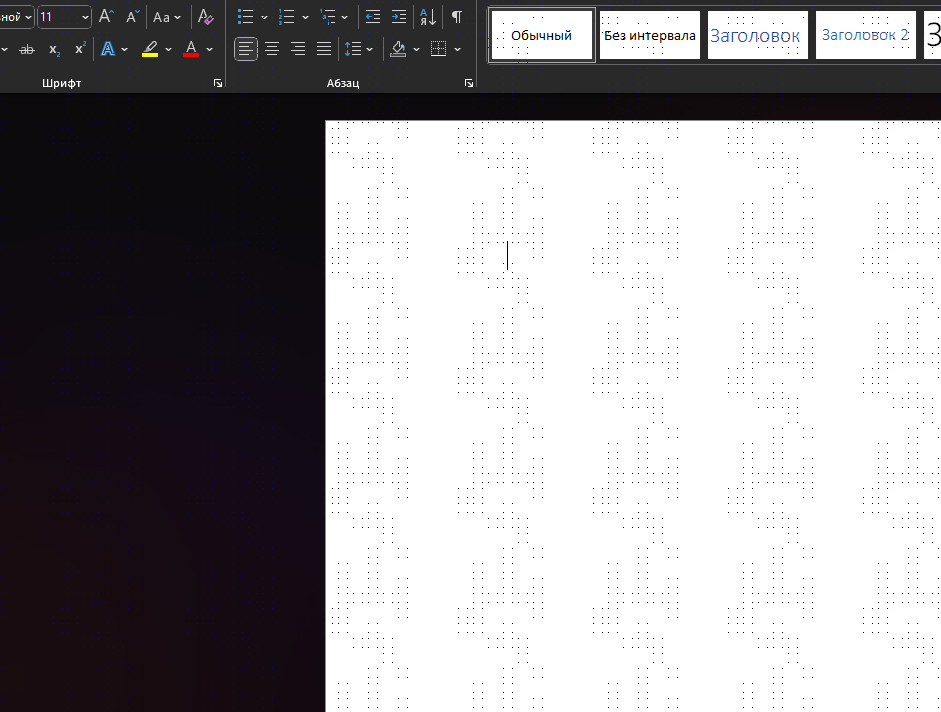This screenshot has width=941, height=712.
Task: Increase the paragraph indent
Action: pyautogui.click(x=399, y=17)
